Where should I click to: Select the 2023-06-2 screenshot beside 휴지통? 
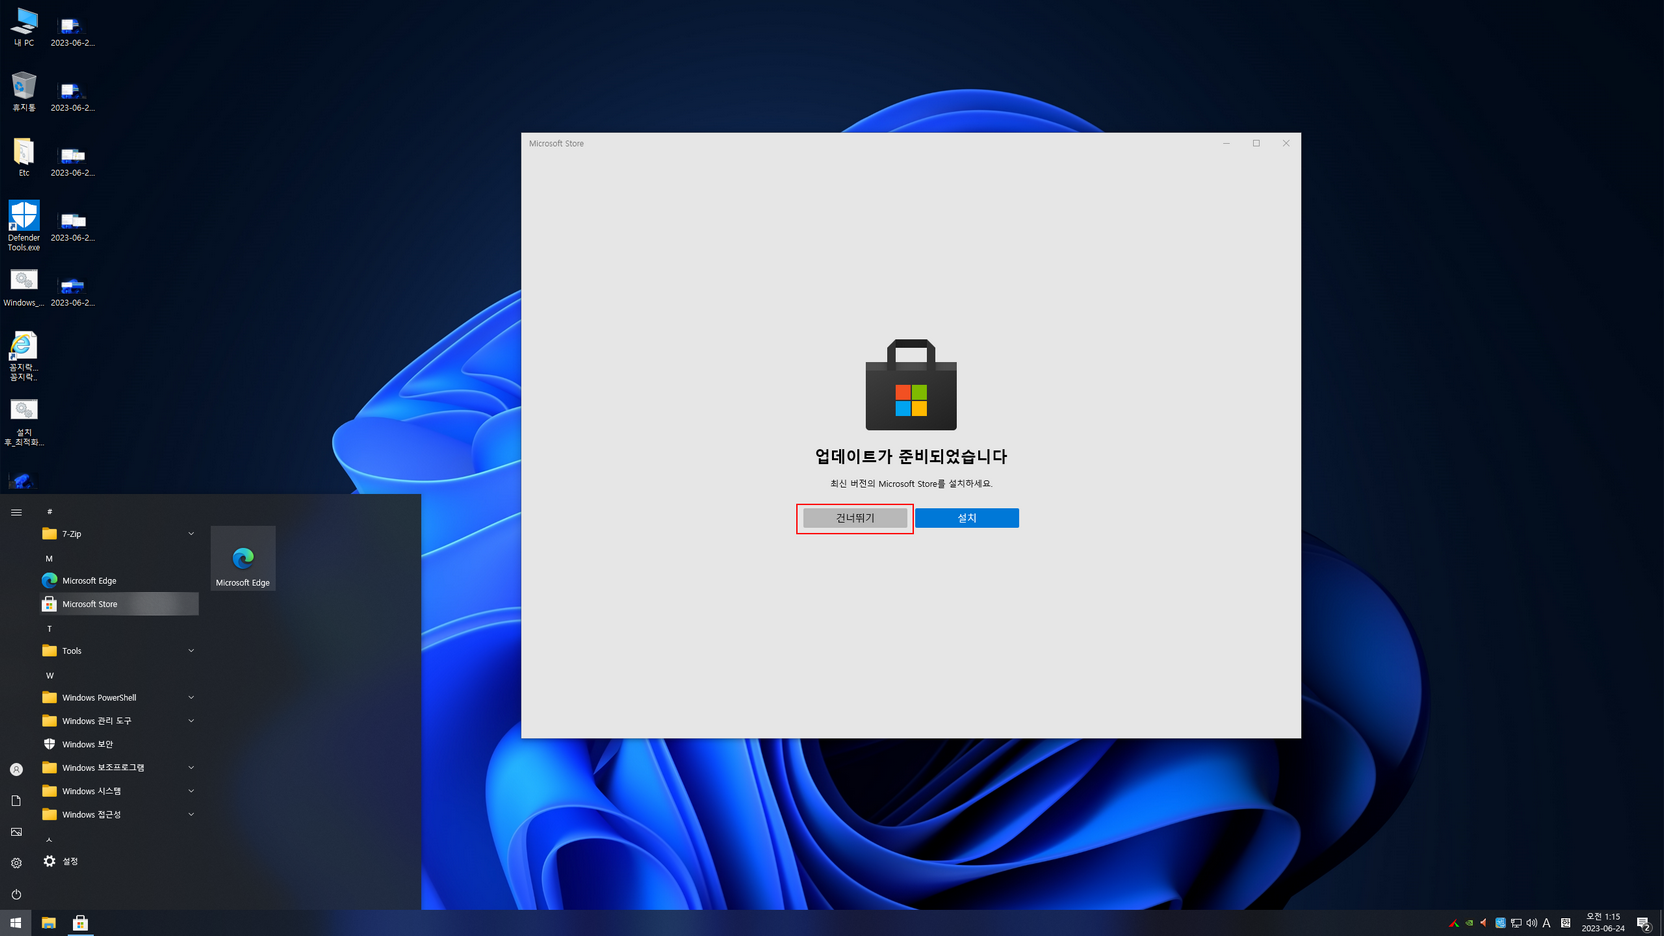point(72,95)
